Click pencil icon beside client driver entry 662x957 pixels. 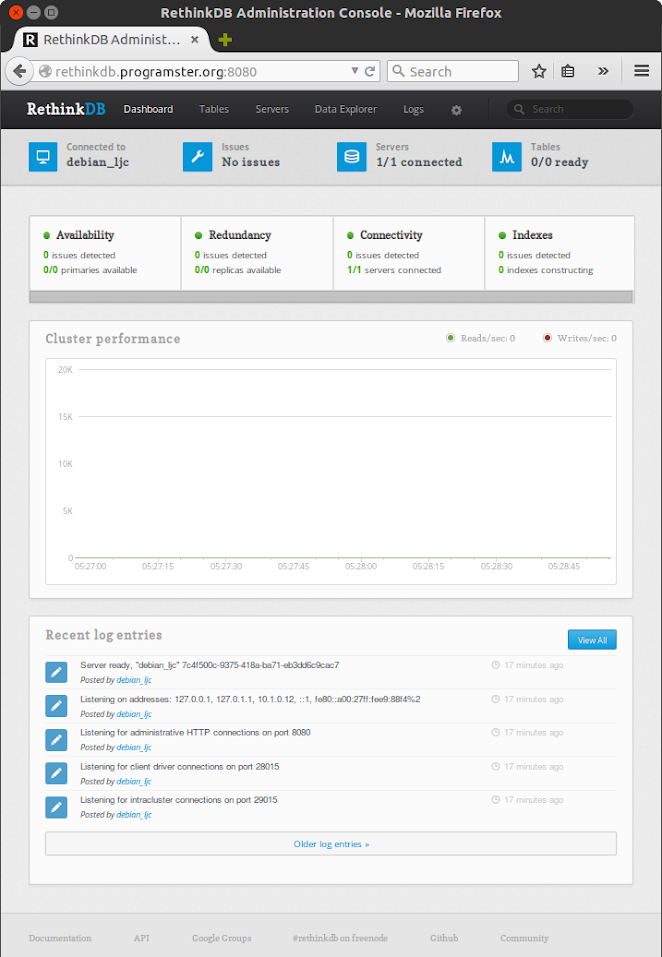[x=56, y=773]
